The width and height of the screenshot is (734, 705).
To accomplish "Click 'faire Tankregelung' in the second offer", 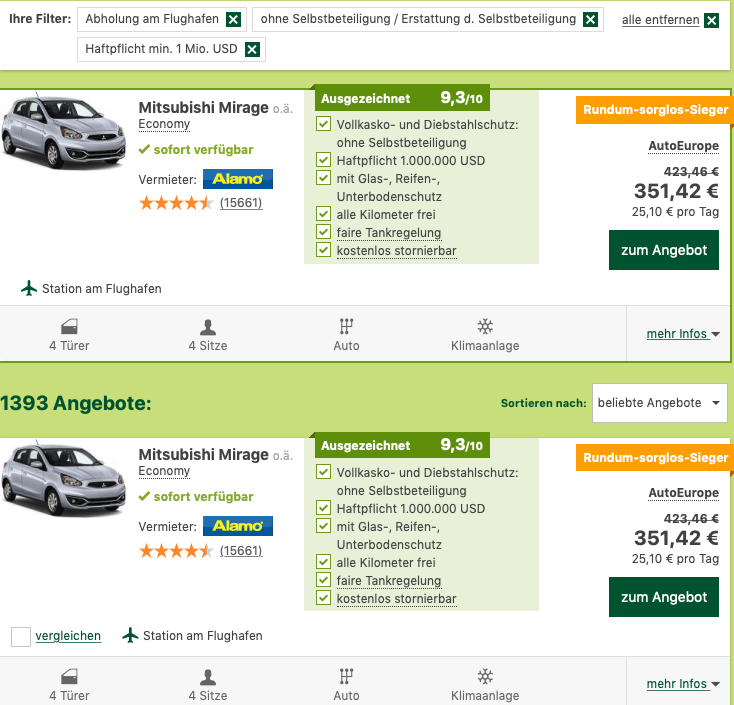I will [x=389, y=580].
